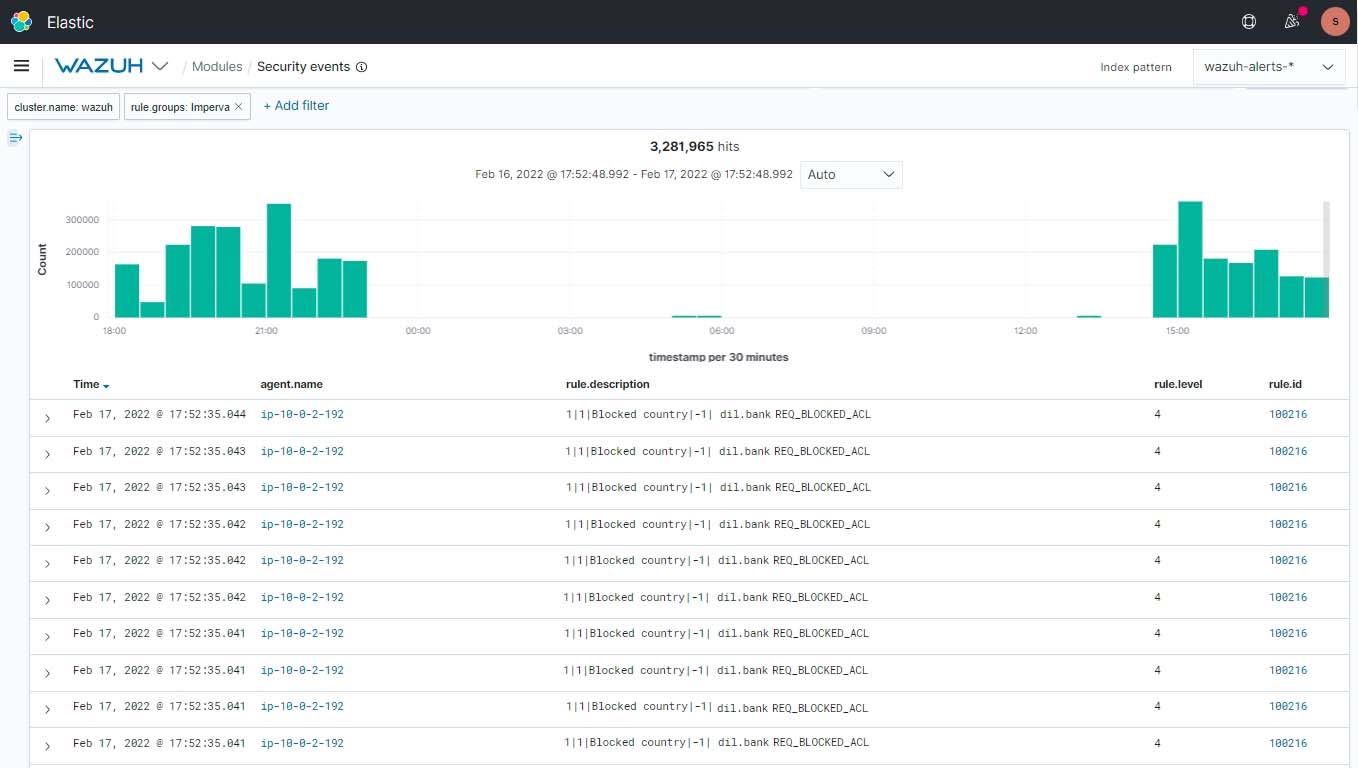Image resolution: width=1358 pixels, height=768 pixels.
Task: Expand the last visible event row
Action: pyautogui.click(x=47, y=746)
